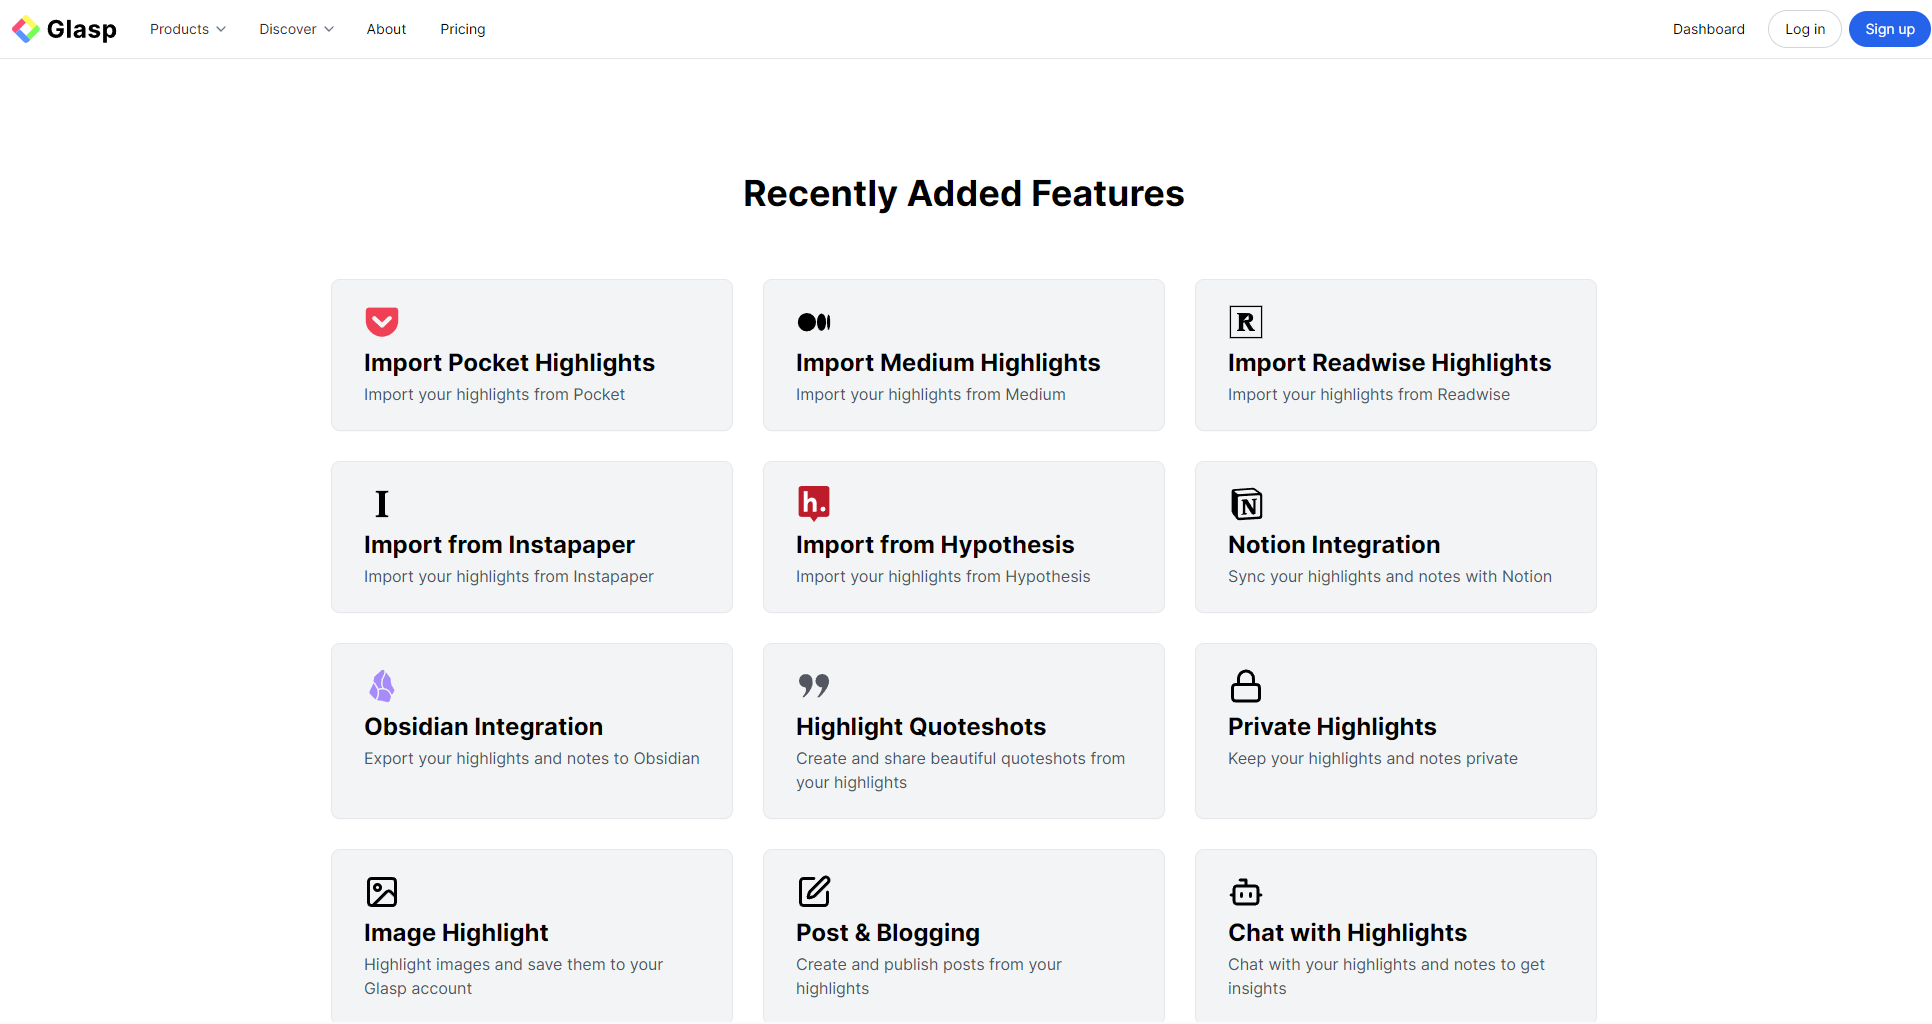Open the Image Highlight feature heading
Viewport: 1932px width, 1024px height.
[456, 933]
